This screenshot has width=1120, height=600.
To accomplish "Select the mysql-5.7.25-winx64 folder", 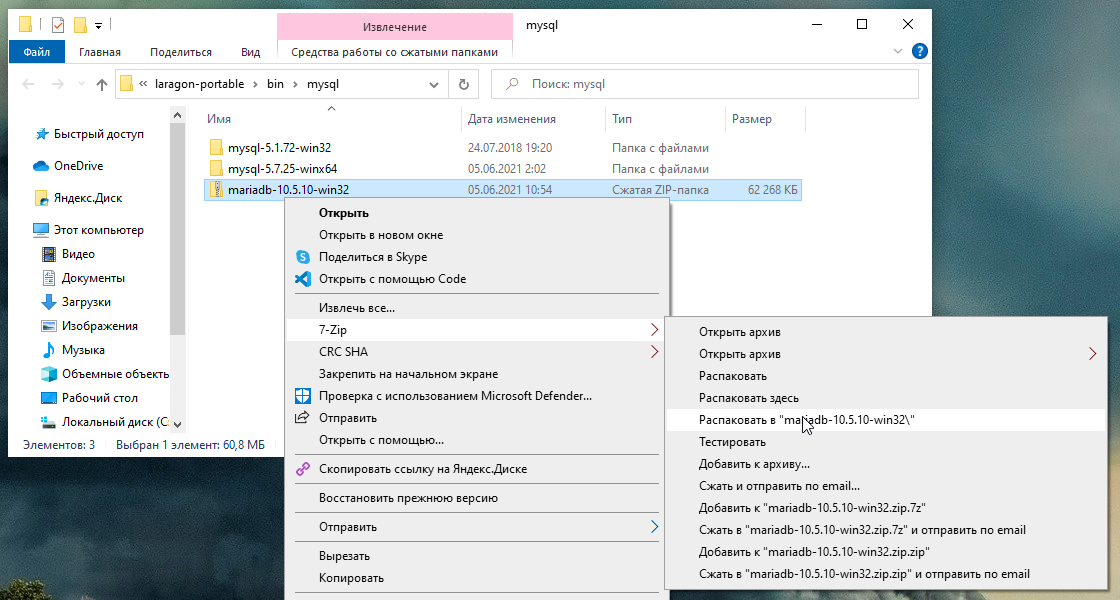I will click(282, 169).
